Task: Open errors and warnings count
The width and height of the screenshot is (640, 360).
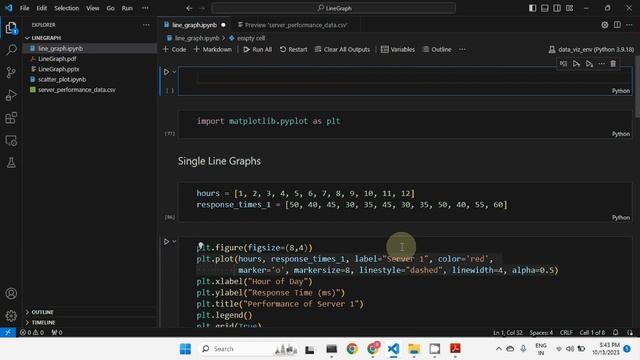Action: tap(32, 332)
